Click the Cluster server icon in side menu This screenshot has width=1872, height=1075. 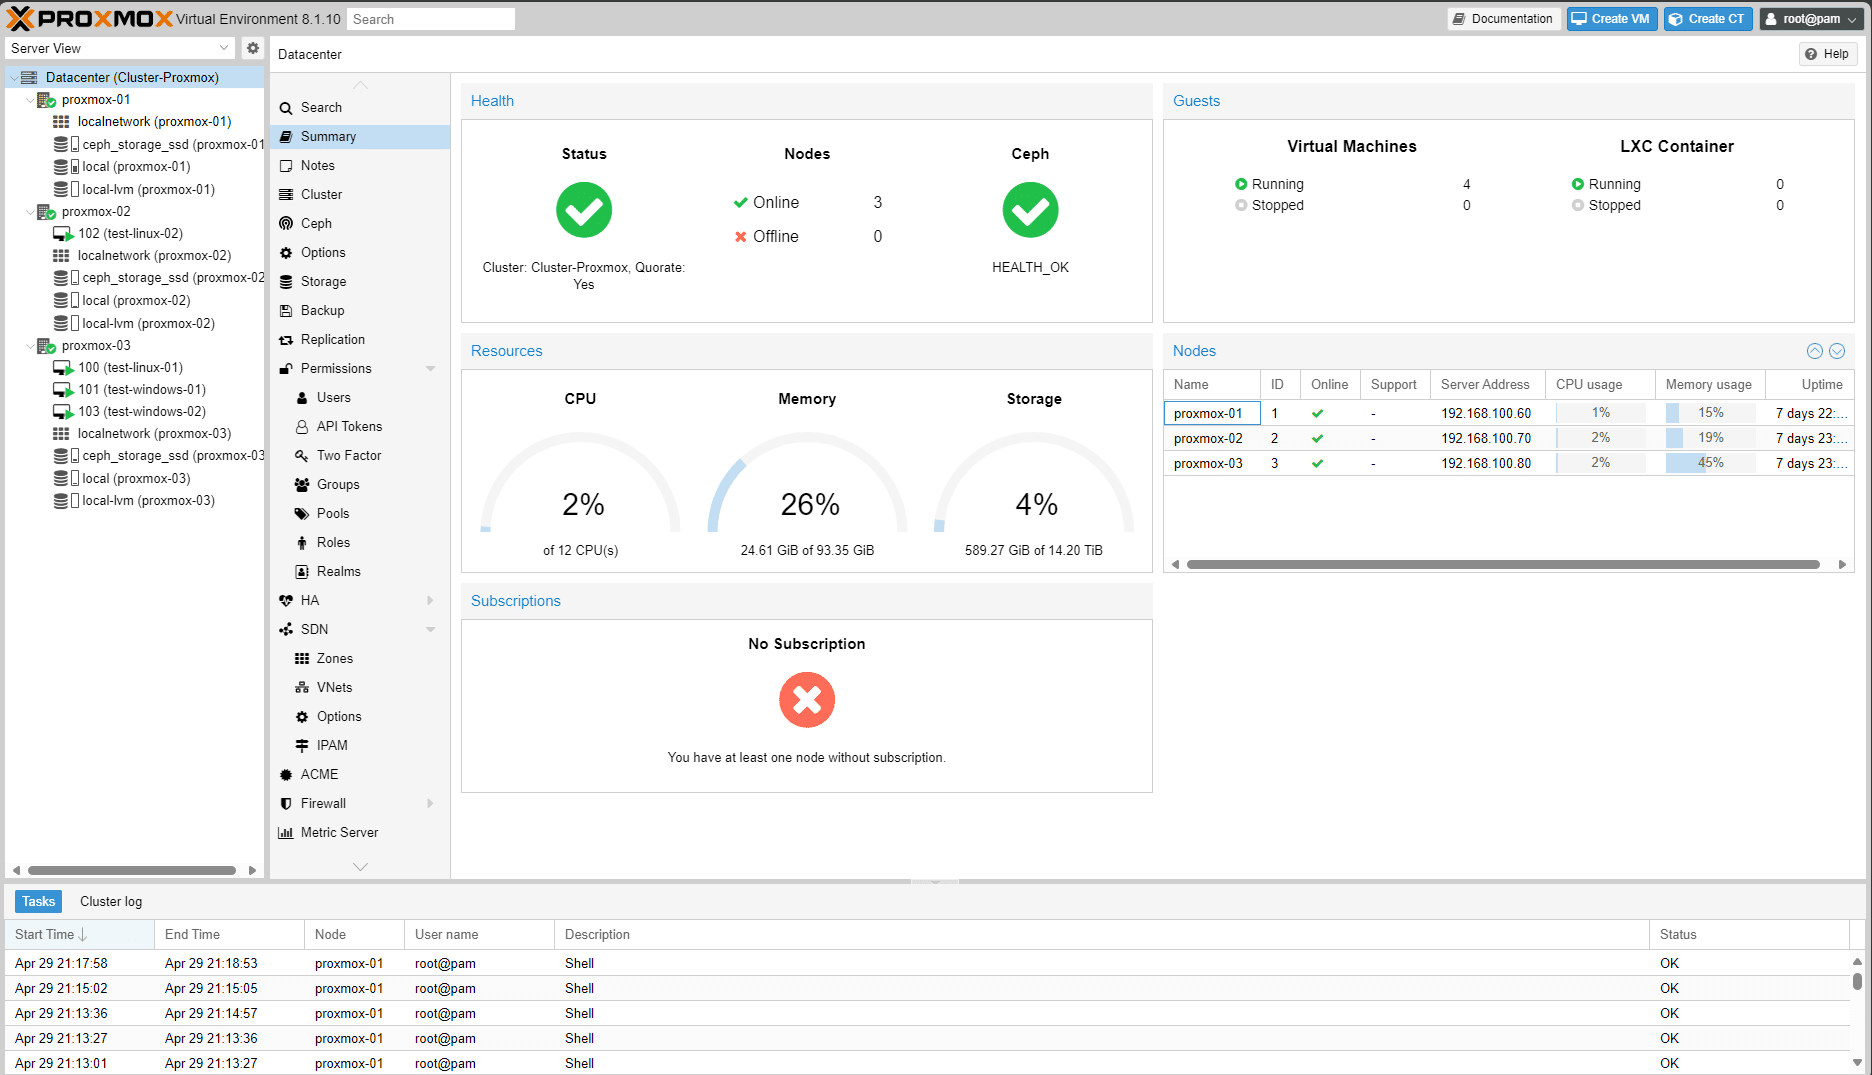286,195
